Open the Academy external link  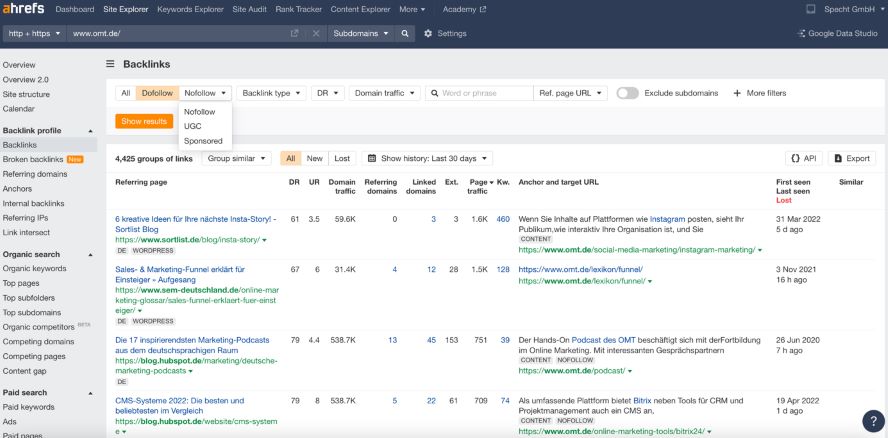[x=464, y=9]
